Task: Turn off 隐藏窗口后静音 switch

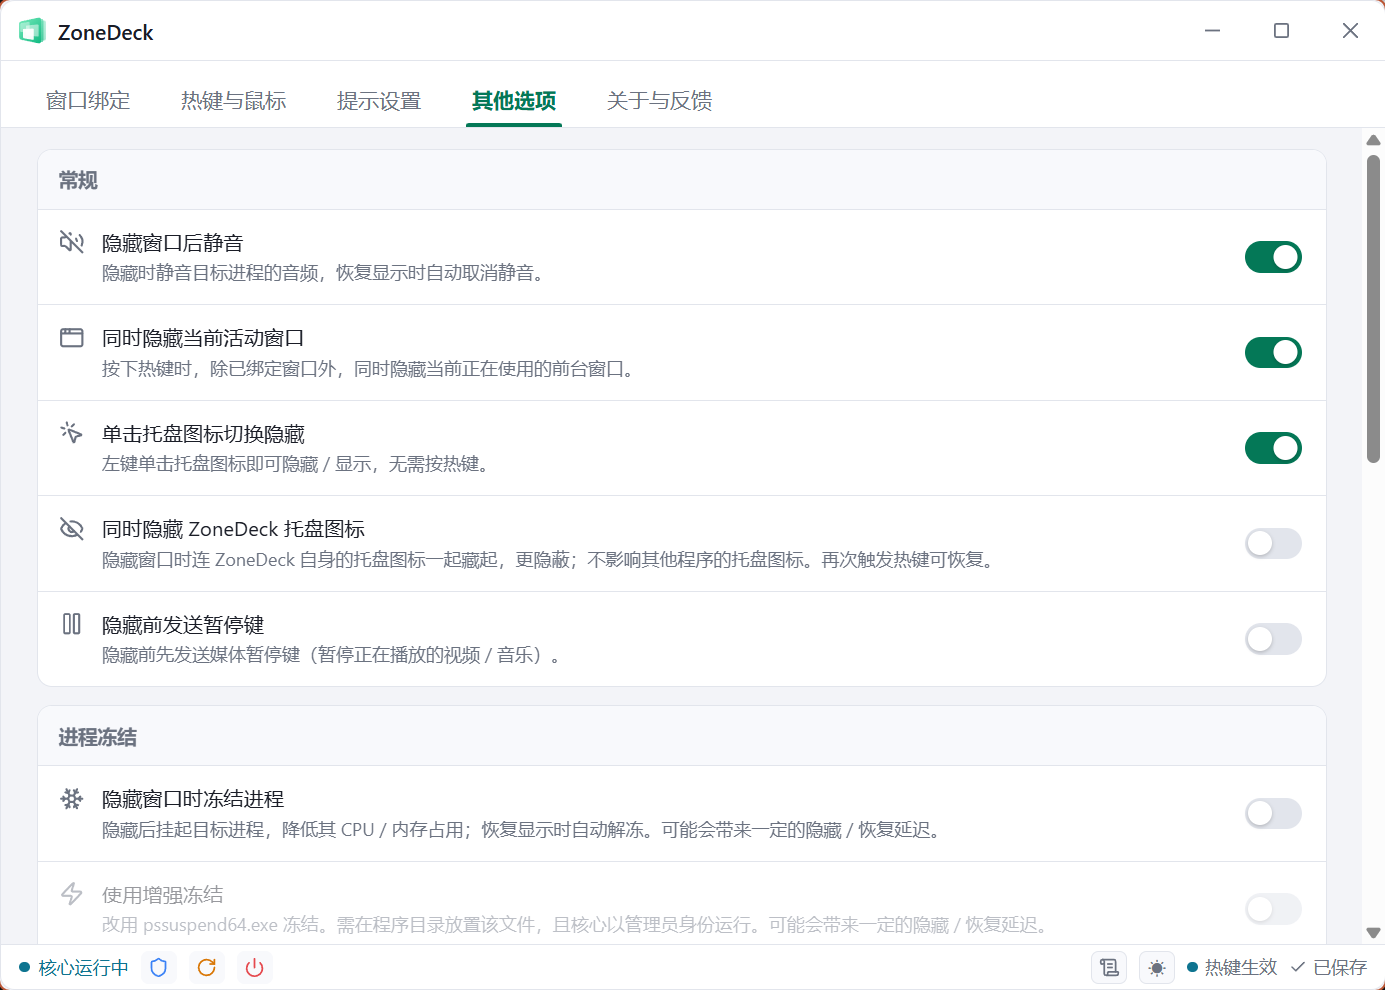Action: (x=1273, y=257)
